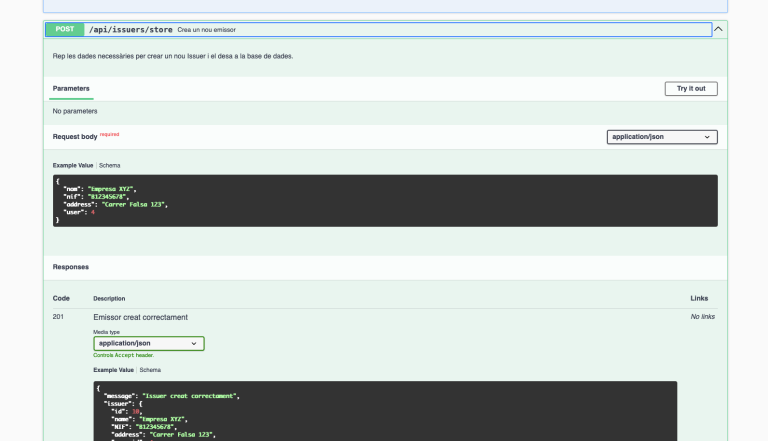Click the 'Links' column header
This screenshot has width=768, height=441.
point(699,298)
